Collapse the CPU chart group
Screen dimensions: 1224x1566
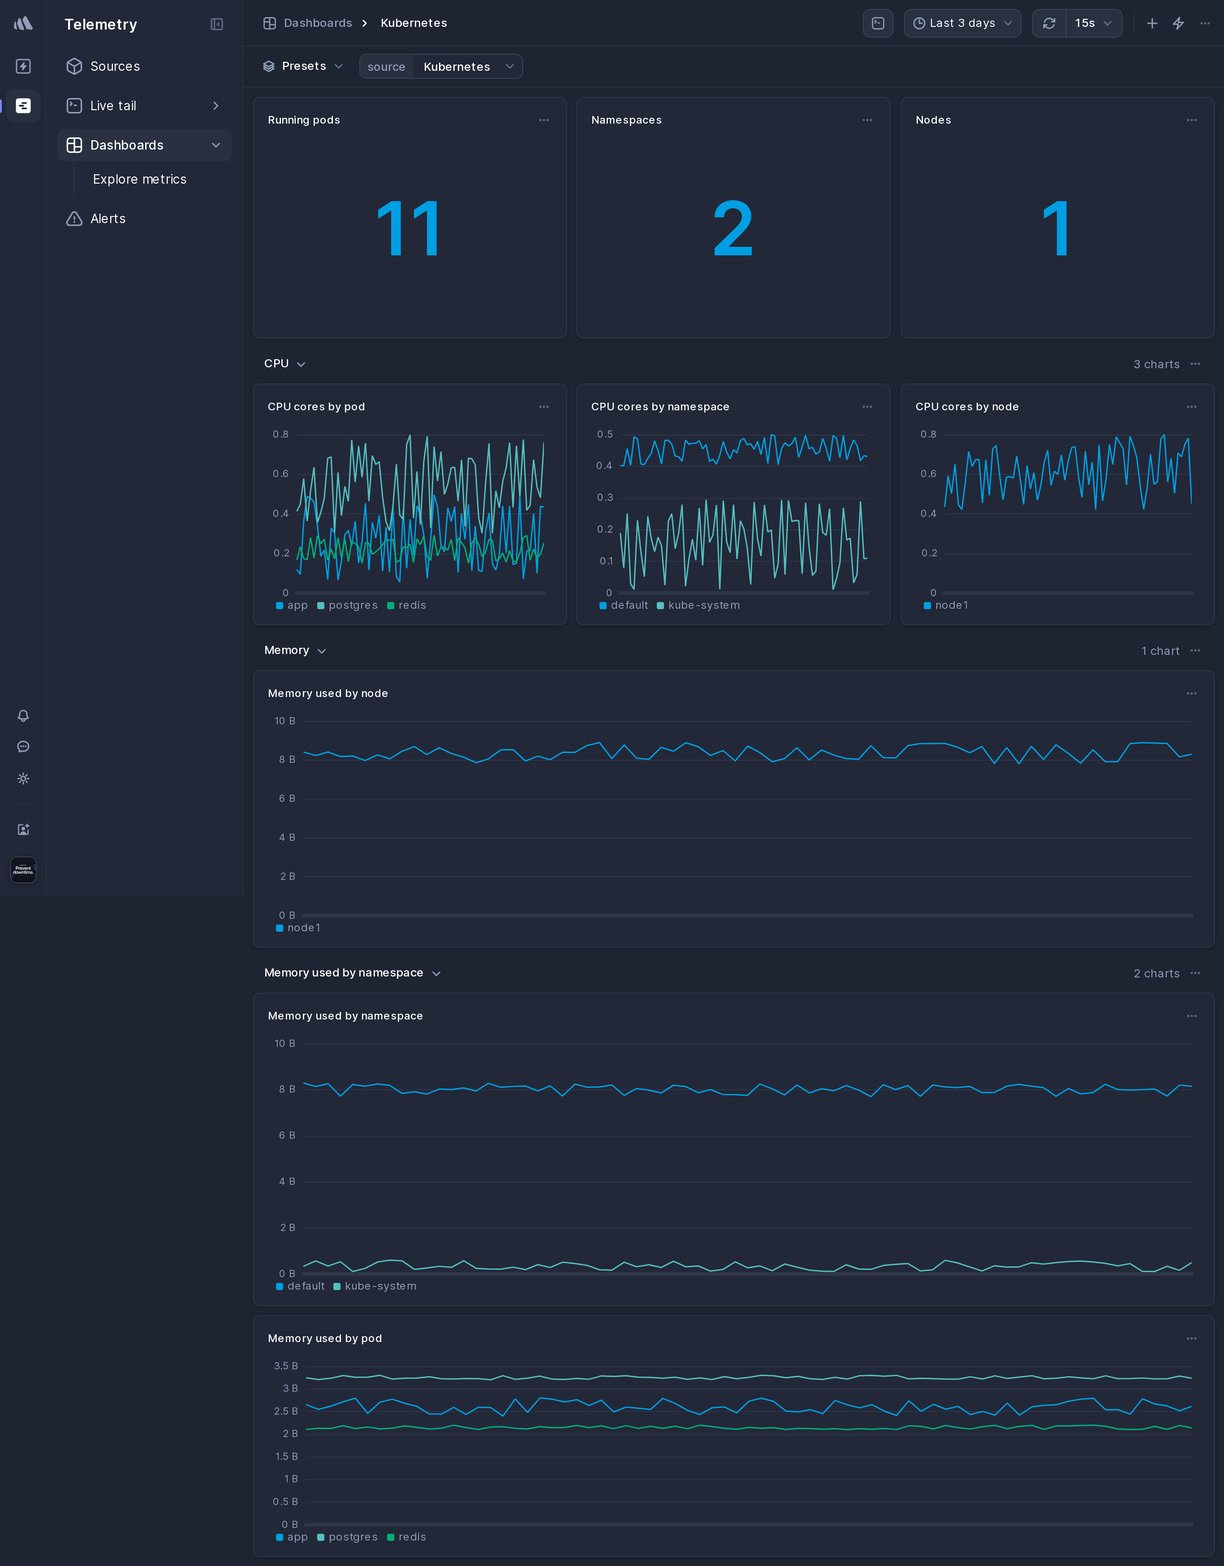tap(299, 364)
